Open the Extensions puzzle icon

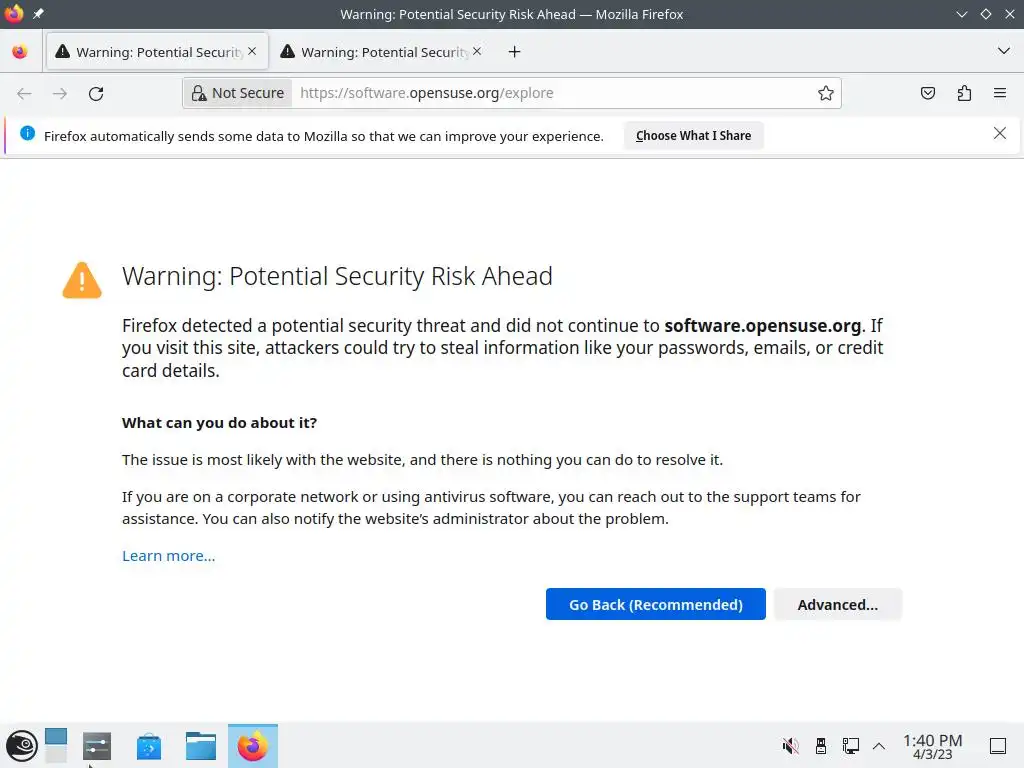(x=964, y=93)
